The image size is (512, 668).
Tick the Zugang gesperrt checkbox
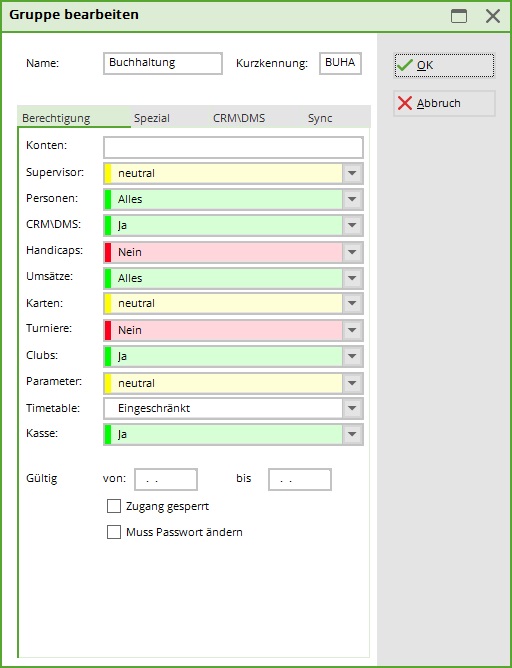[x=114, y=506]
